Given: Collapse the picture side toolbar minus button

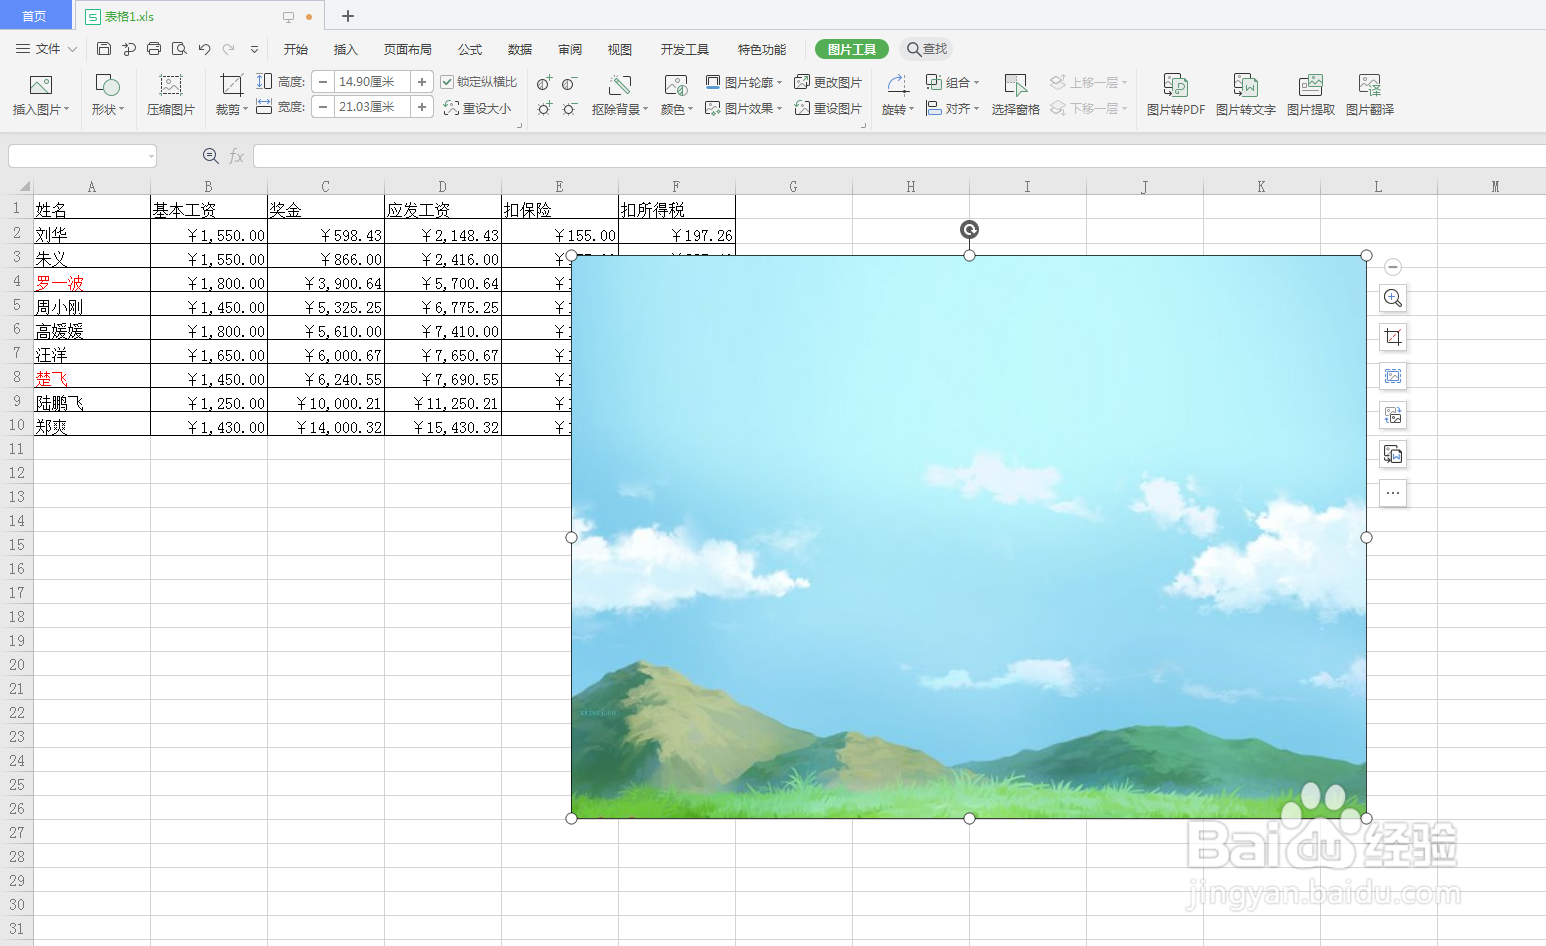Looking at the screenshot, I should click(1393, 267).
